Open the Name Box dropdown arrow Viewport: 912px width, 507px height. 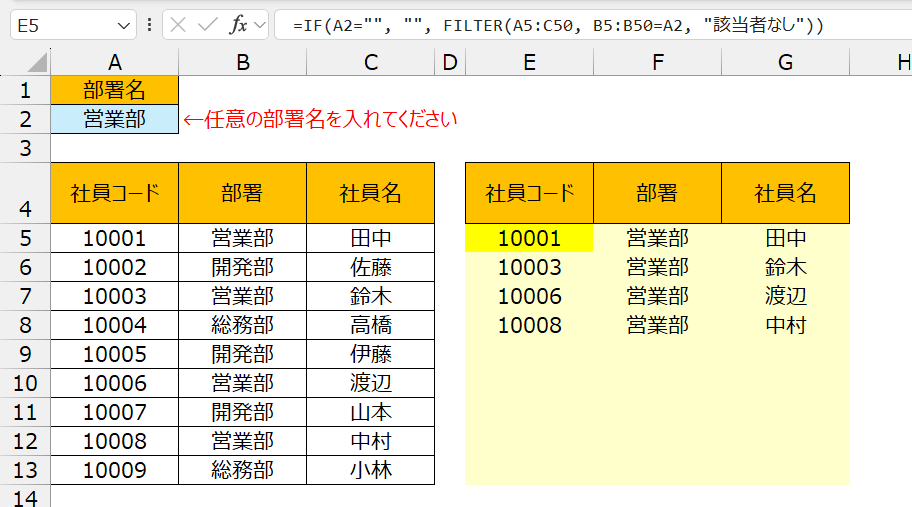124,25
